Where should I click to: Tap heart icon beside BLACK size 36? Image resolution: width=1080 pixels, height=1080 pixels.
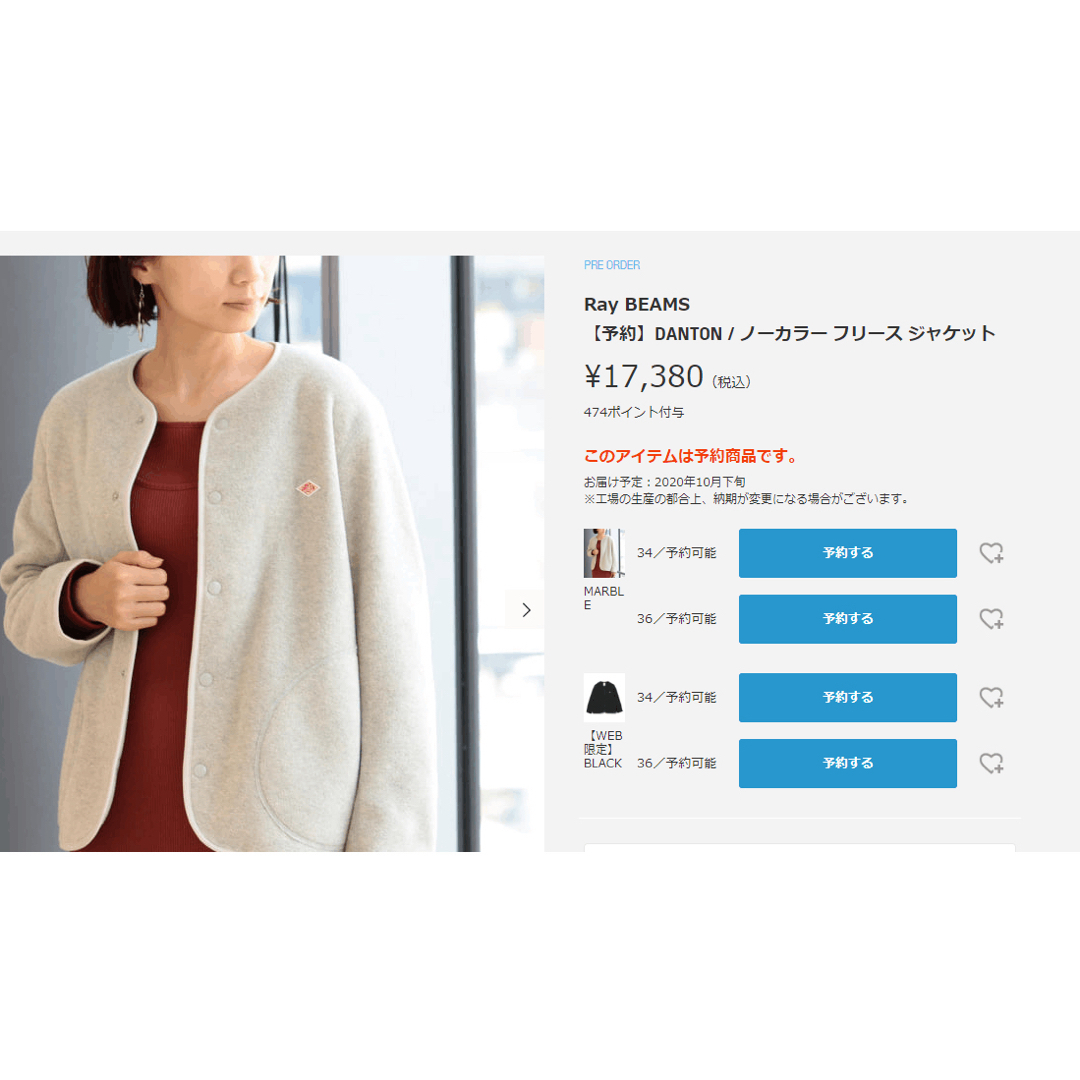tap(990, 763)
